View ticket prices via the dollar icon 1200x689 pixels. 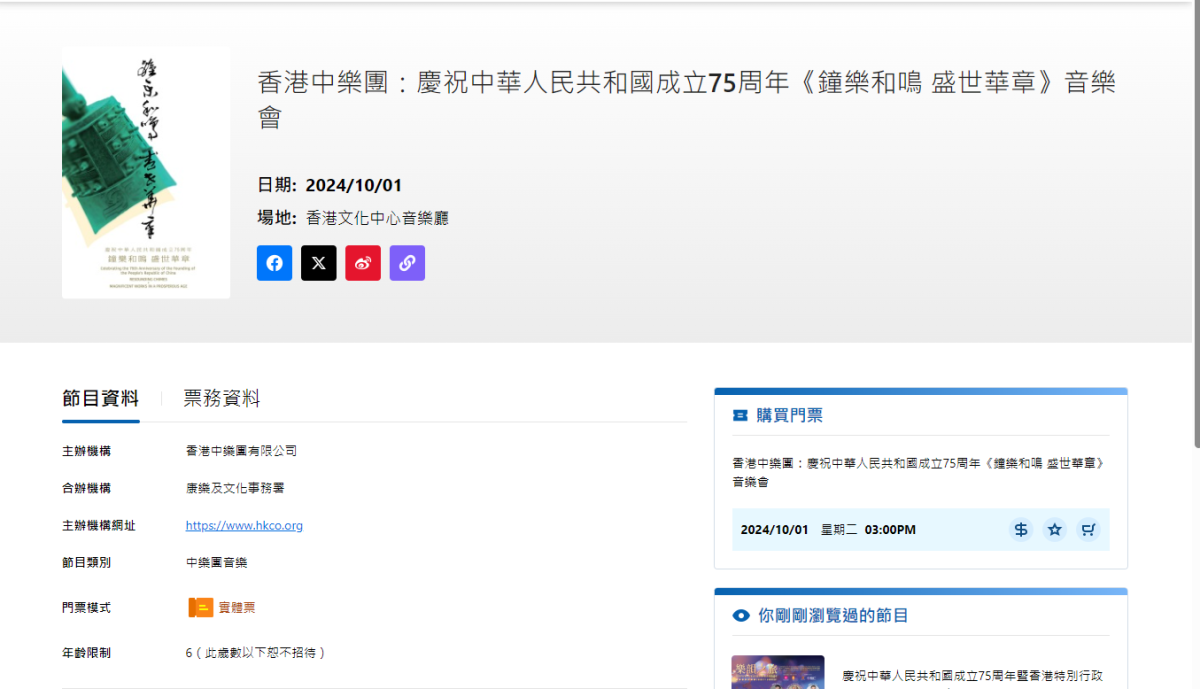(x=1020, y=530)
